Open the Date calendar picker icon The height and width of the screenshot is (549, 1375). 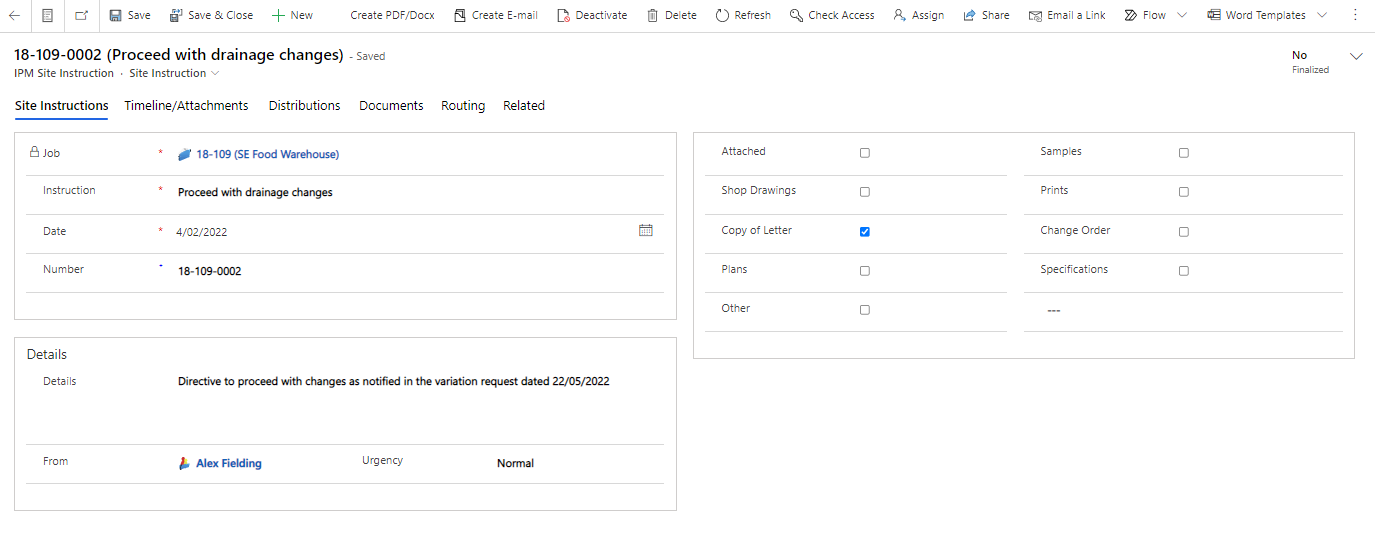(x=646, y=230)
